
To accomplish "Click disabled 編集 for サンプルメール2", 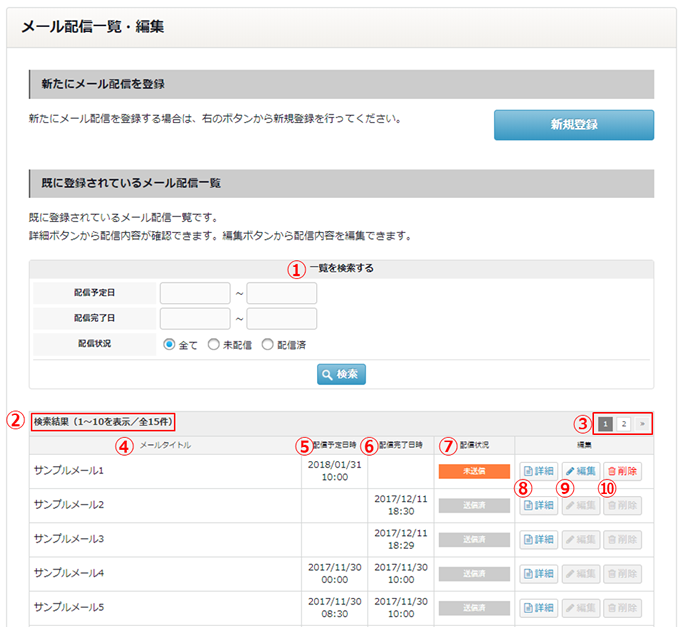I will click(x=581, y=505).
